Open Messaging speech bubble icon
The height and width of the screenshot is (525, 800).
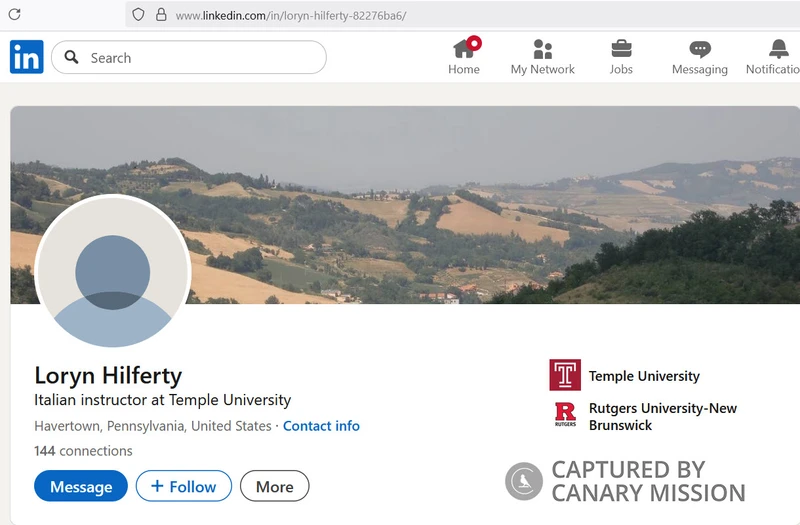pos(699,49)
